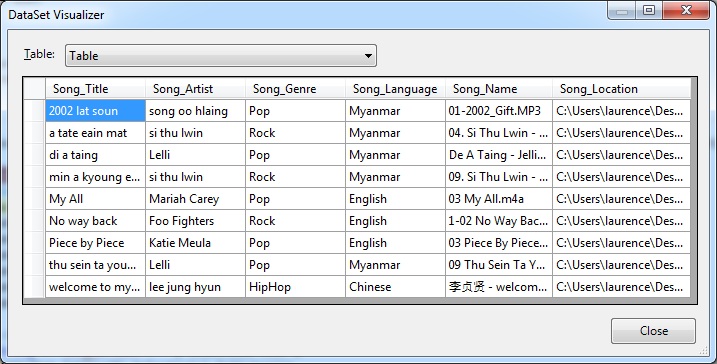Select the 'thu sein ta you...' cell
The height and width of the screenshot is (364, 717).
coord(95,264)
